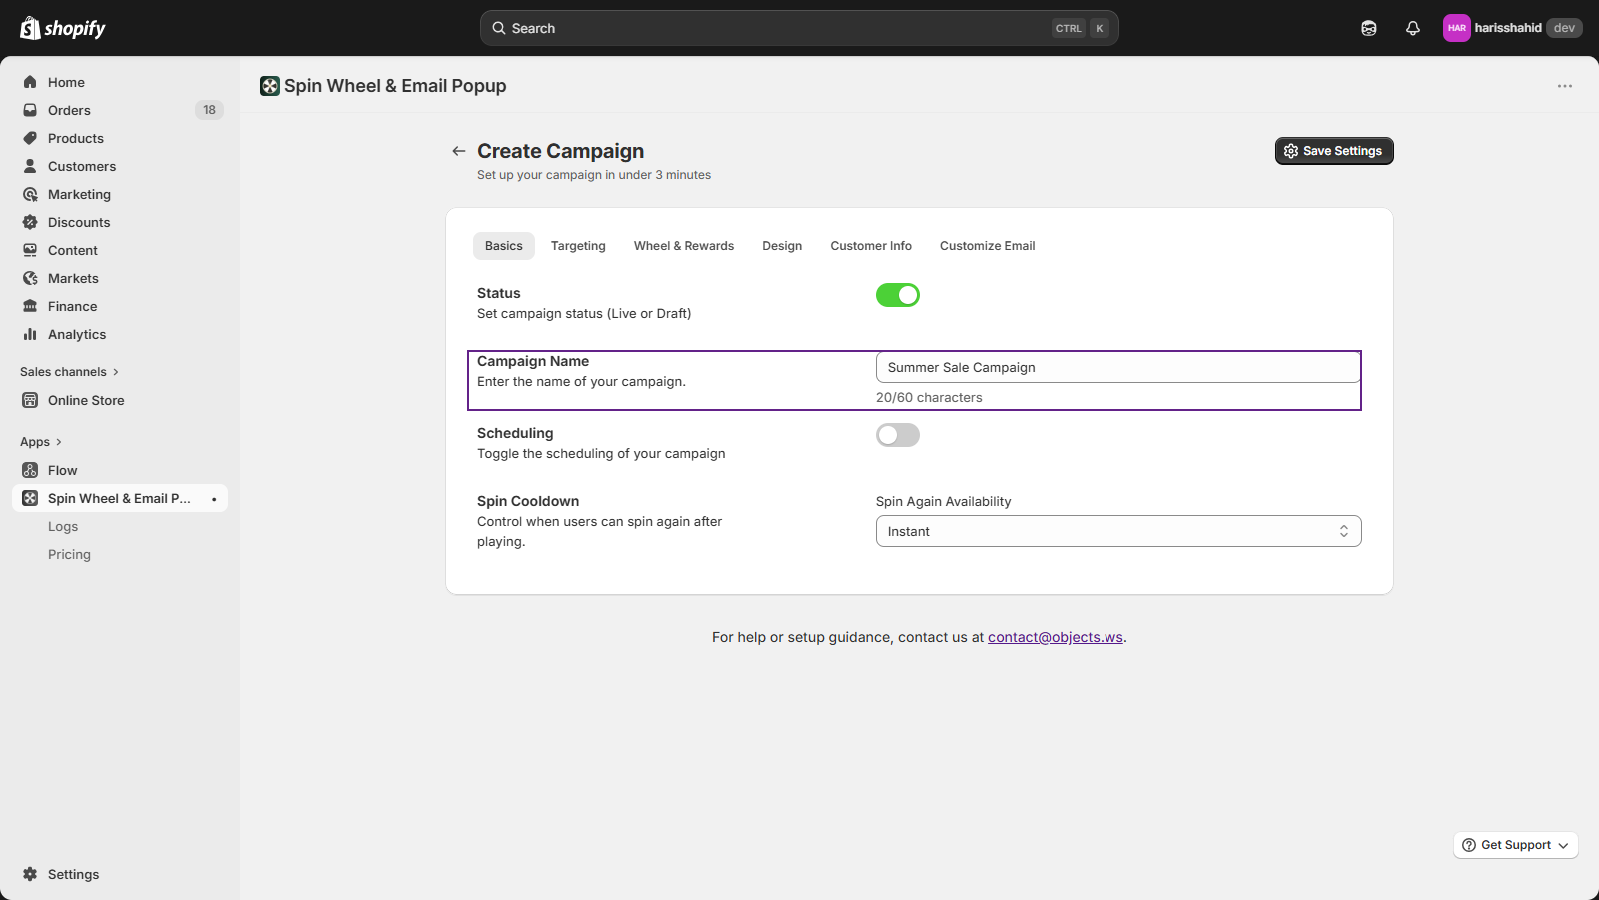1599x900 pixels.
Task: Open the Customers person icon
Action: (x=30, y=166)
